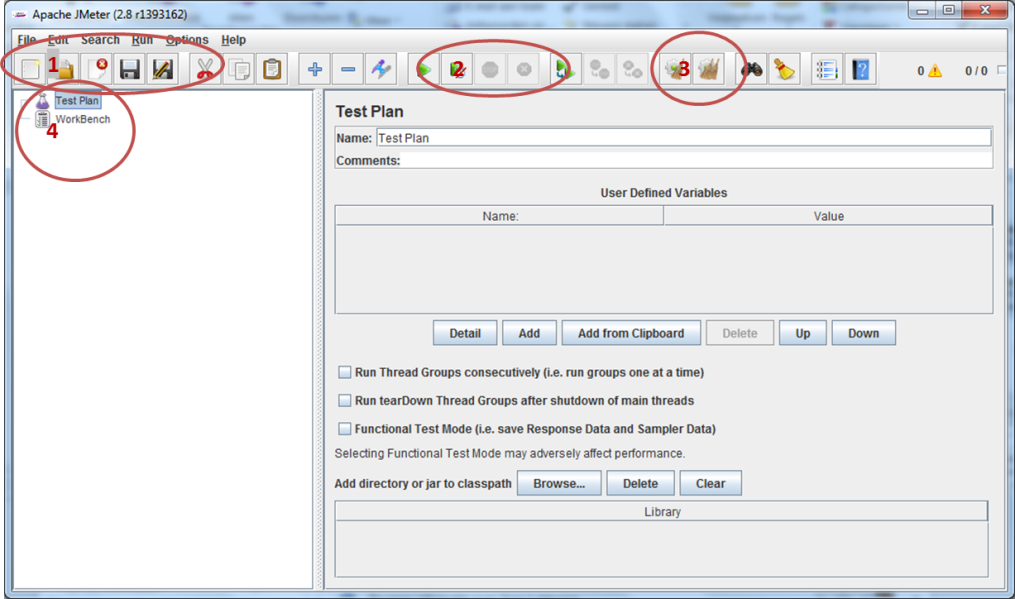Start the test with green play icon
This screenshot has height=599, width=1015.
pyautogui.click(x=424, y=69)
